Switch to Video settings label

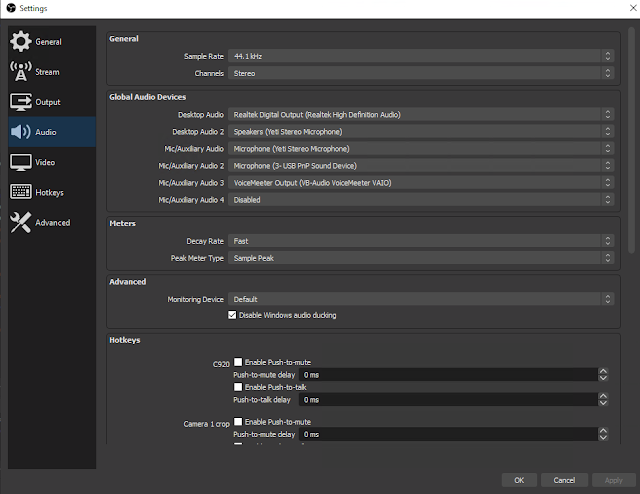tap(45, 162)
